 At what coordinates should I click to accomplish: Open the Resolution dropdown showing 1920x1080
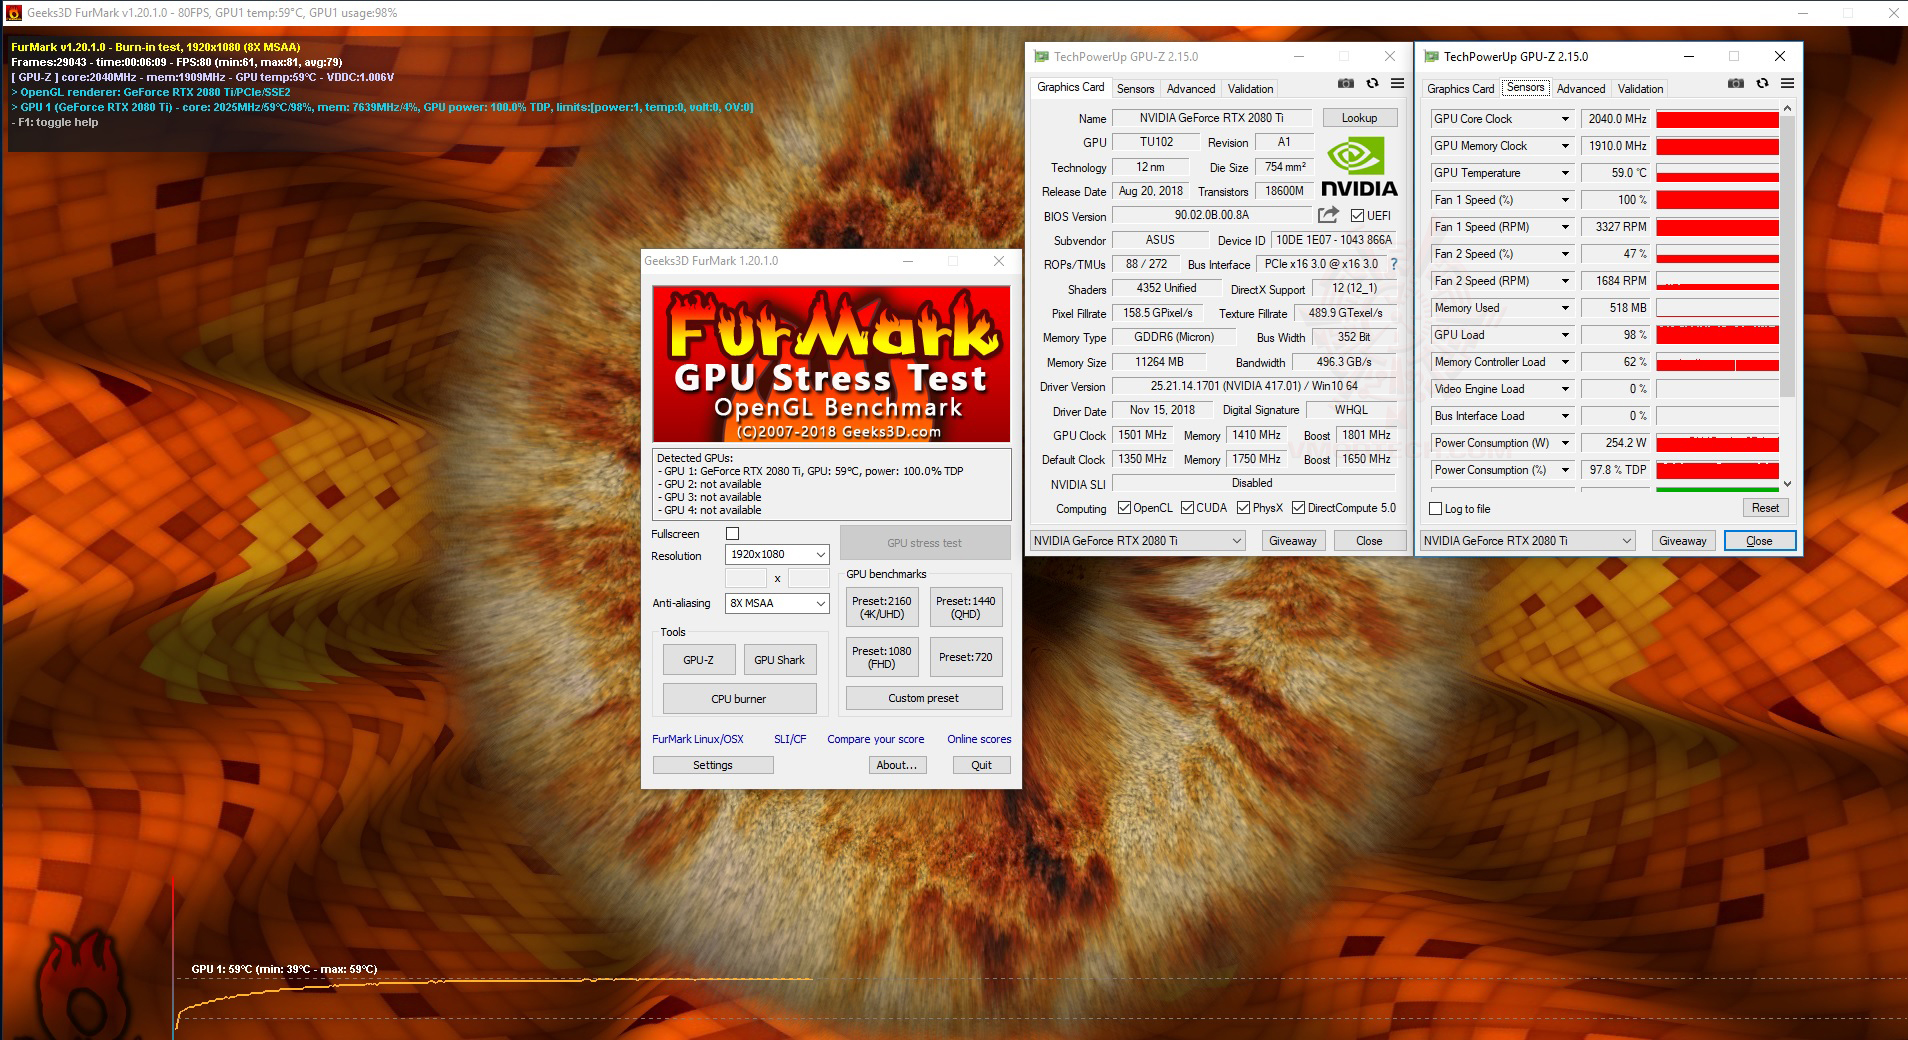(x=777, y=554)
